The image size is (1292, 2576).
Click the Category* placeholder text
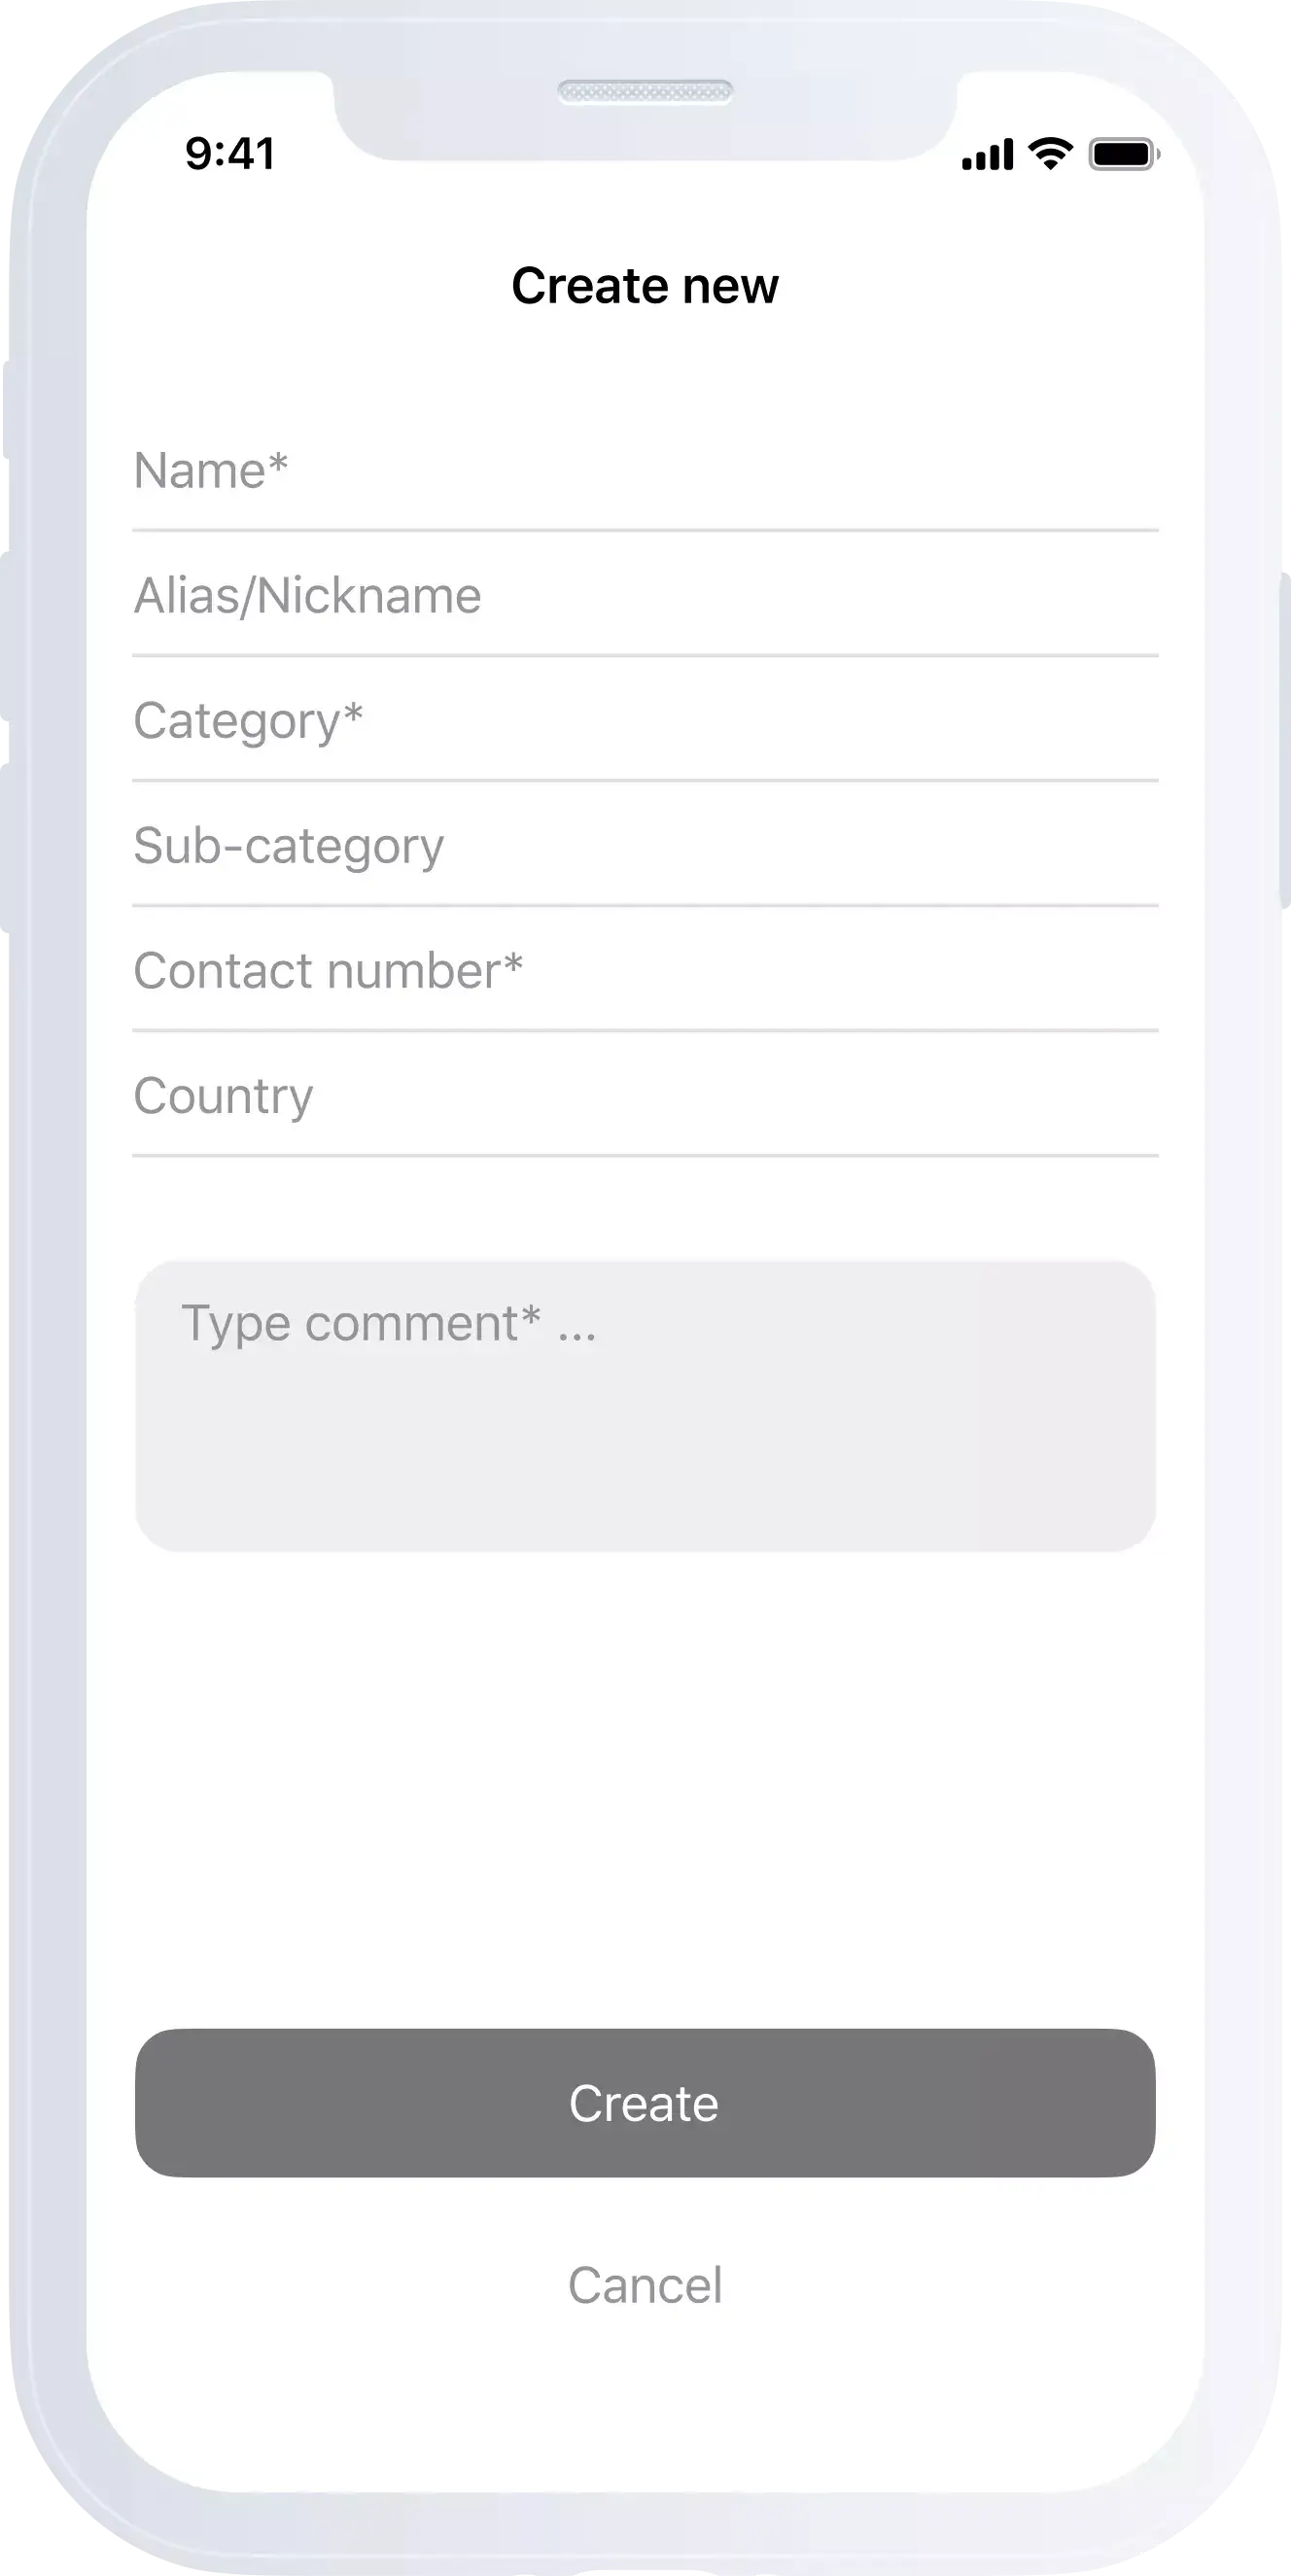coord(248,722)
